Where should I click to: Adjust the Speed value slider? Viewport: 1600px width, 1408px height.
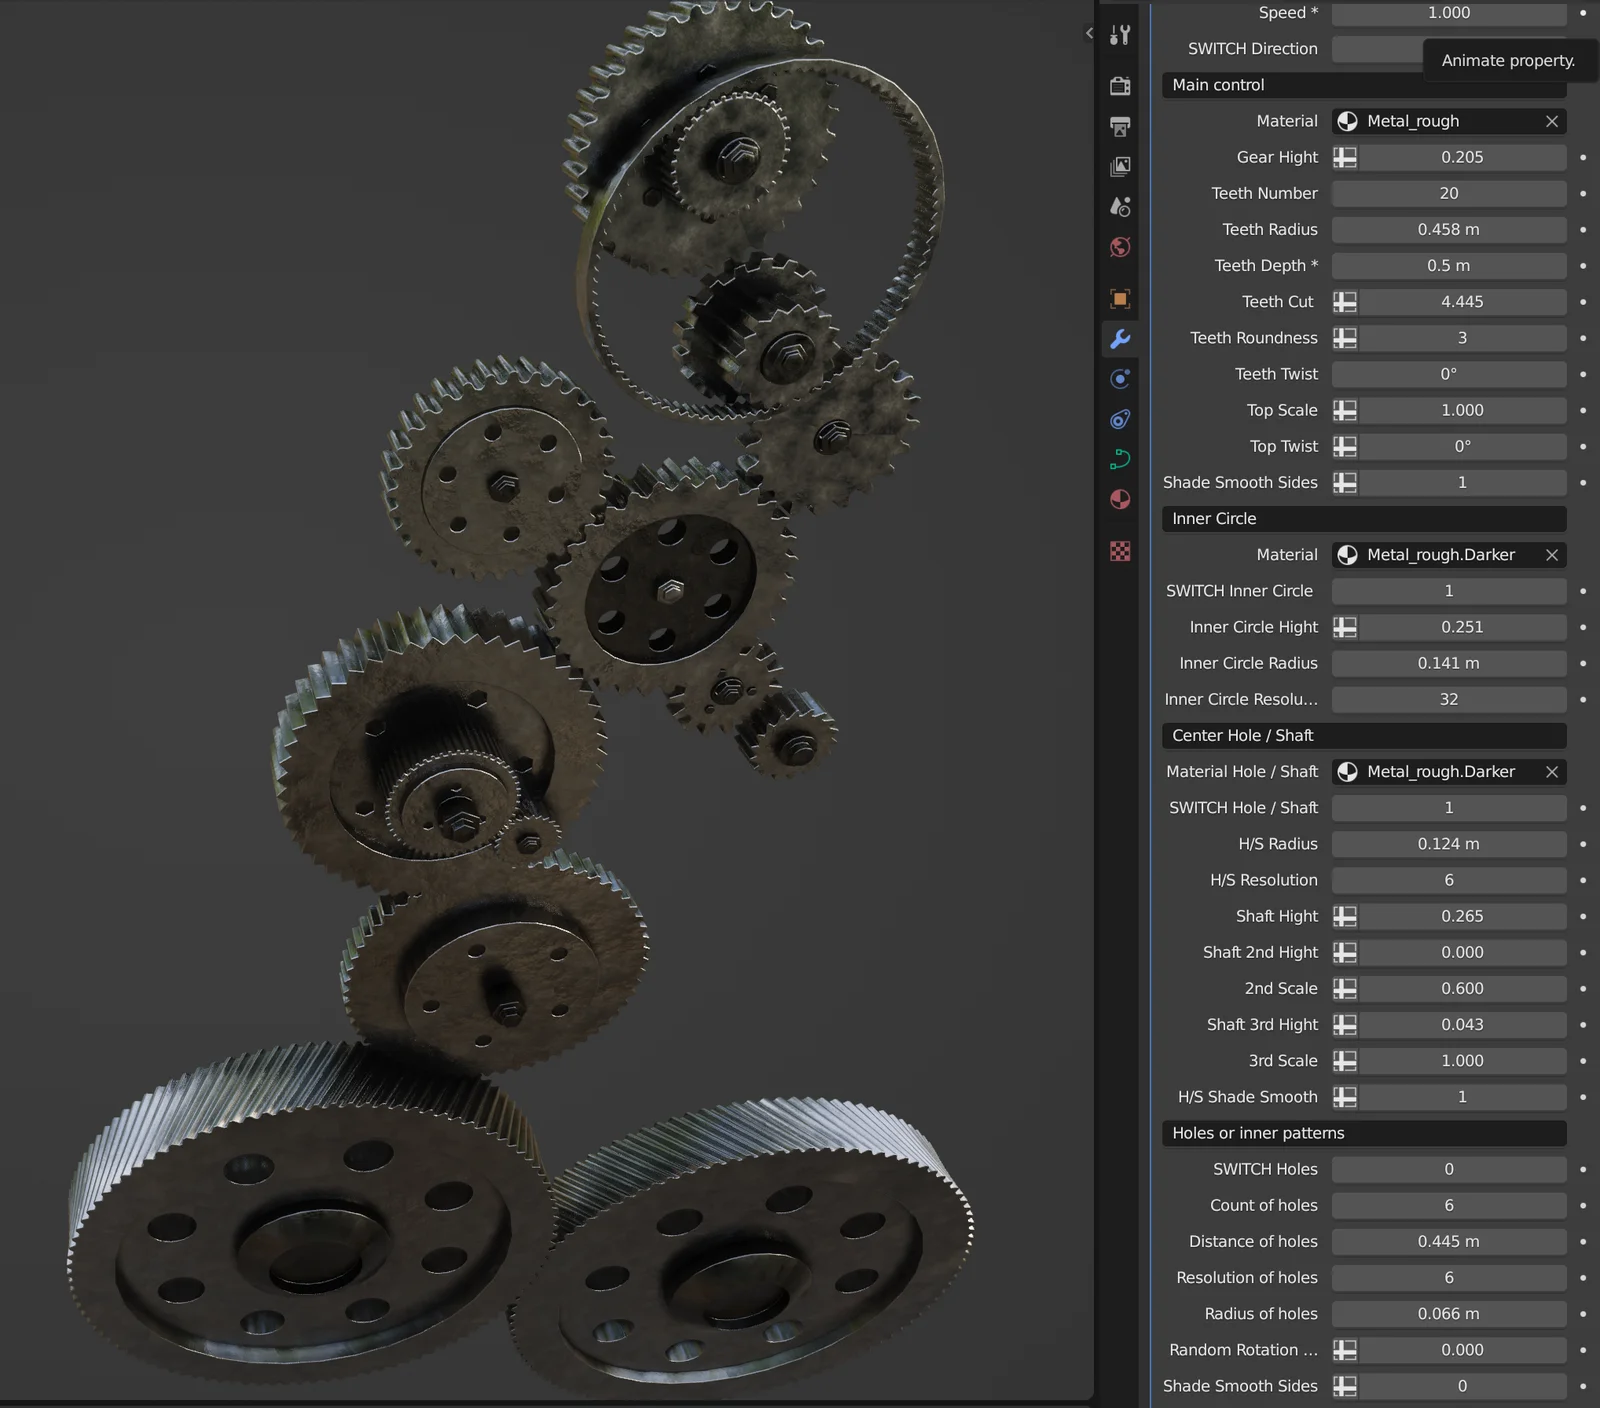pyautogui.click(x=1449, y=13)
